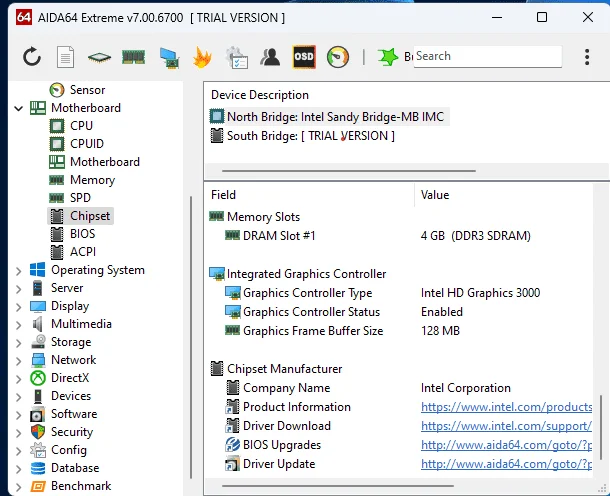This screenshot has height=496, width=610.
Task: Select Chipset in the tree
Action: click(81, 216)
